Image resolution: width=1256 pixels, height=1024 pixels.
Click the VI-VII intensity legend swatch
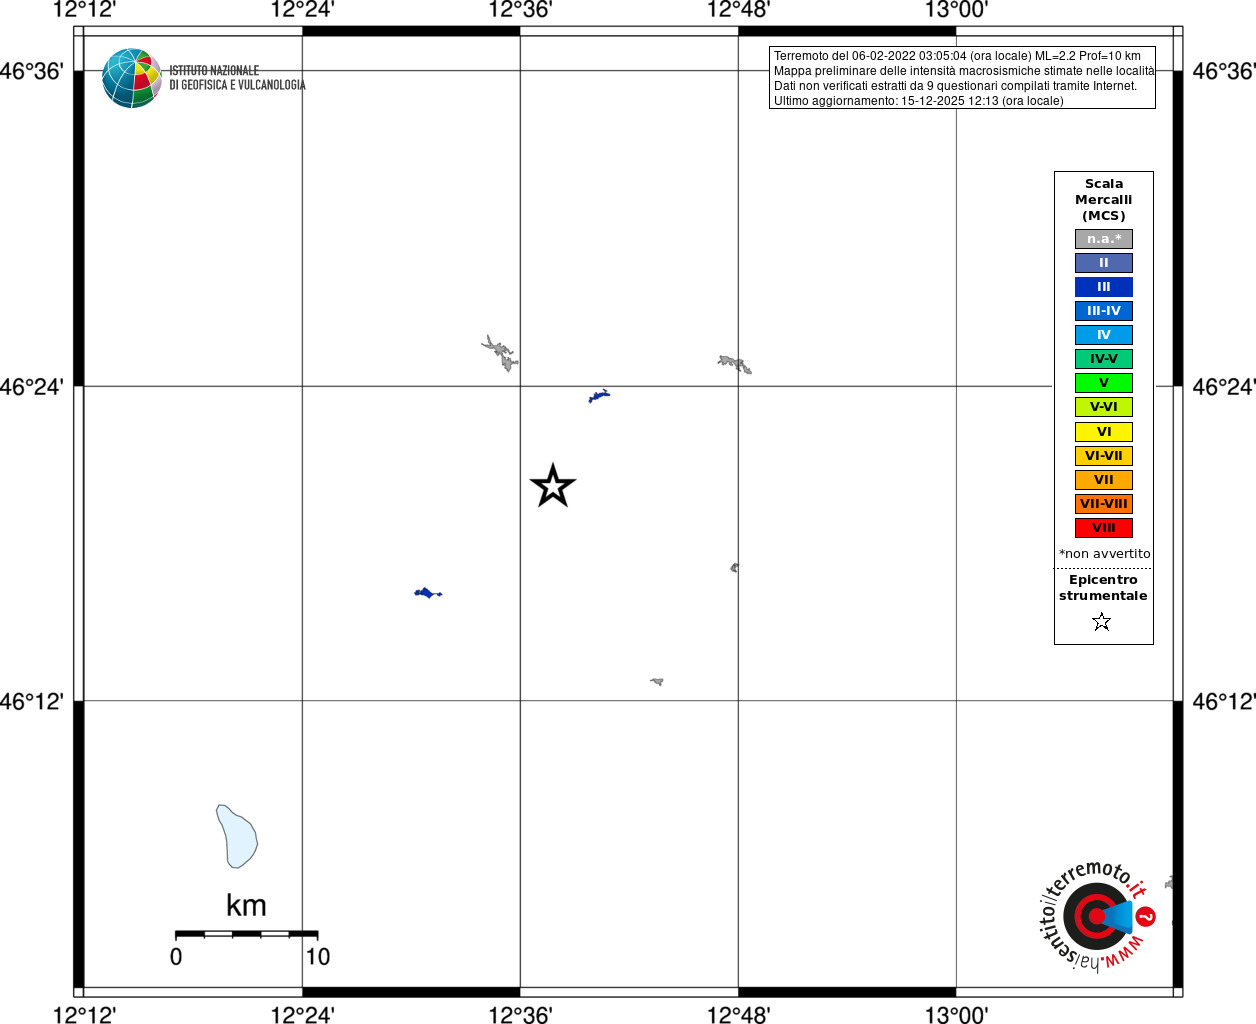(x=1104, y=456)
